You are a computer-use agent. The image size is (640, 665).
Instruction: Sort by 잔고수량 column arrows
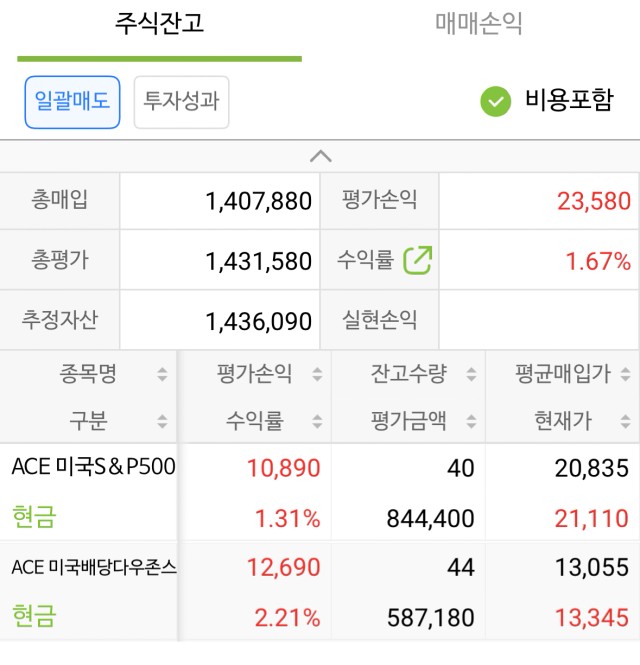[x=471, y=374]
